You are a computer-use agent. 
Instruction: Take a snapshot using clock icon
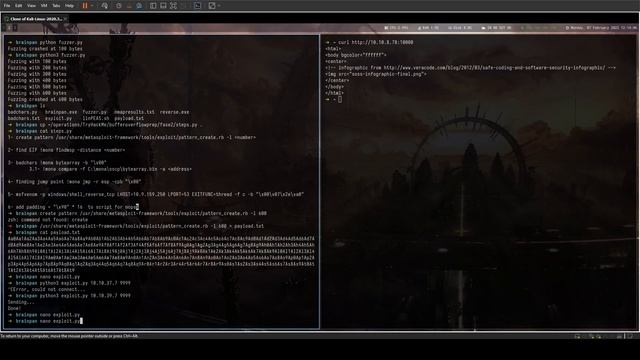[119, 6]
